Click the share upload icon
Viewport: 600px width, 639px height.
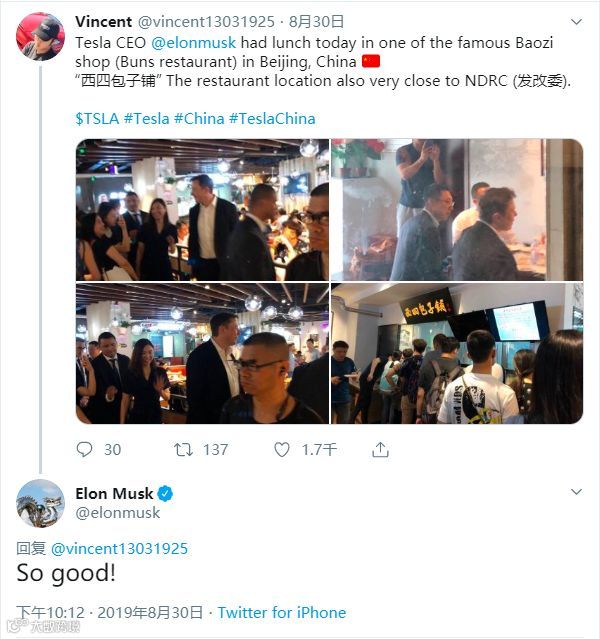[x=380, y=450]
